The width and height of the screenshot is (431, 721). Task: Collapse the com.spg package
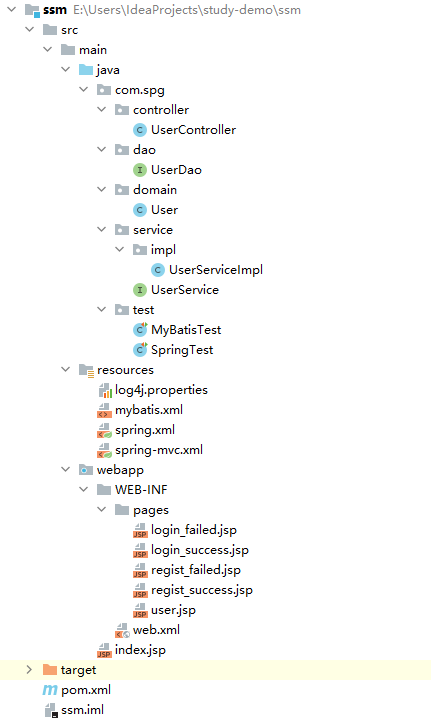coord(84,89)
